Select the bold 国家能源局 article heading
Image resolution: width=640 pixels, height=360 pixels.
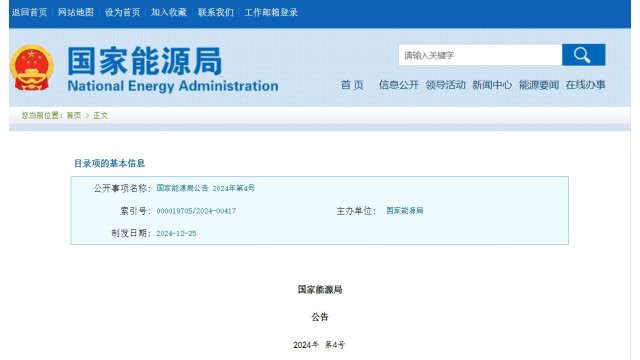tap(320, 290)
